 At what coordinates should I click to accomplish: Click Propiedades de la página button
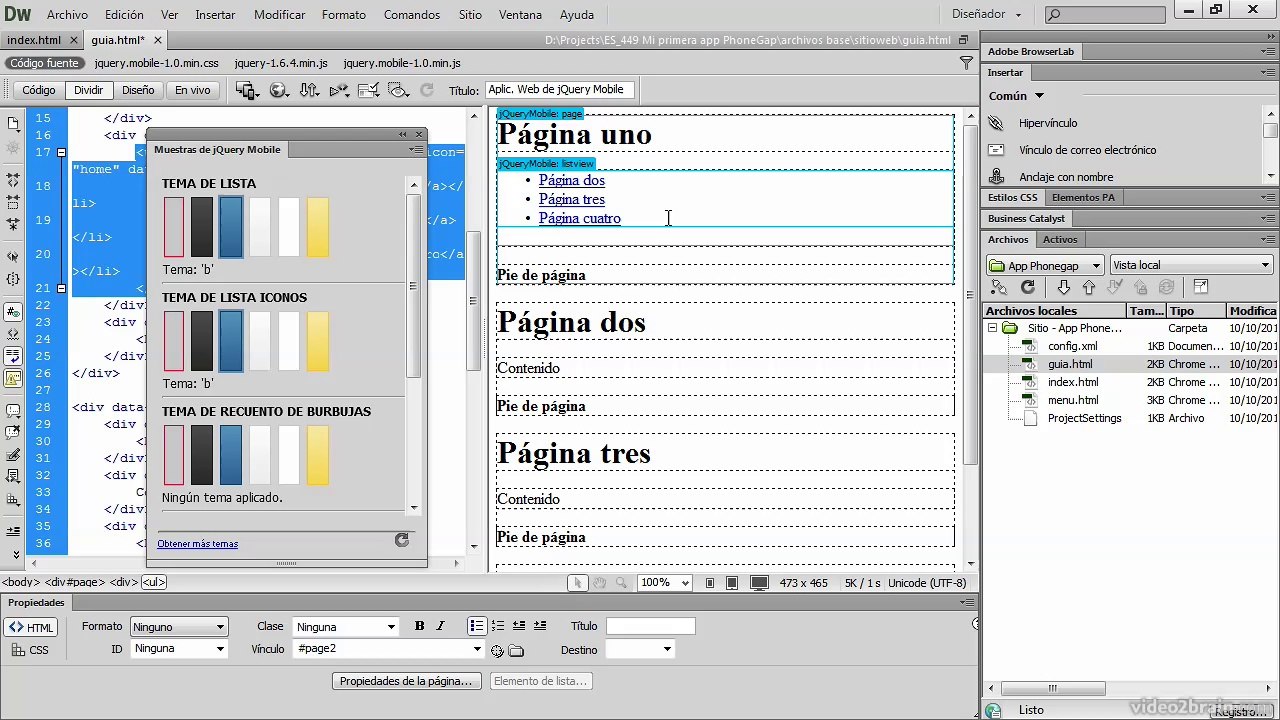(406, 681)
